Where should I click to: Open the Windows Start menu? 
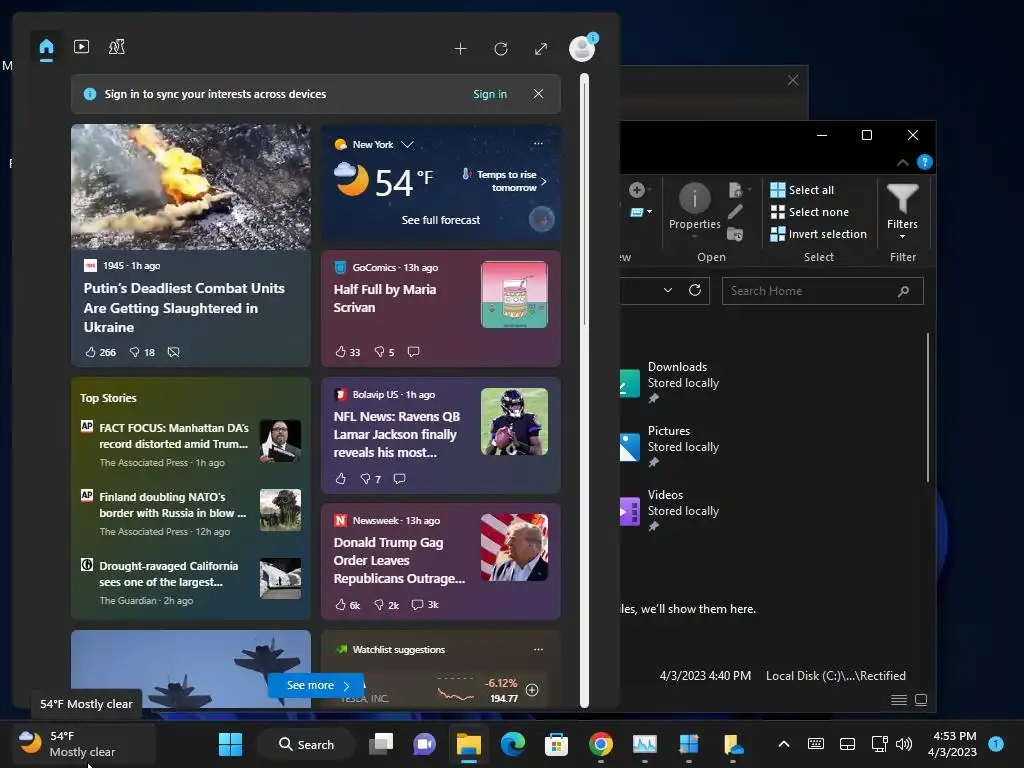tap(230, 744)
